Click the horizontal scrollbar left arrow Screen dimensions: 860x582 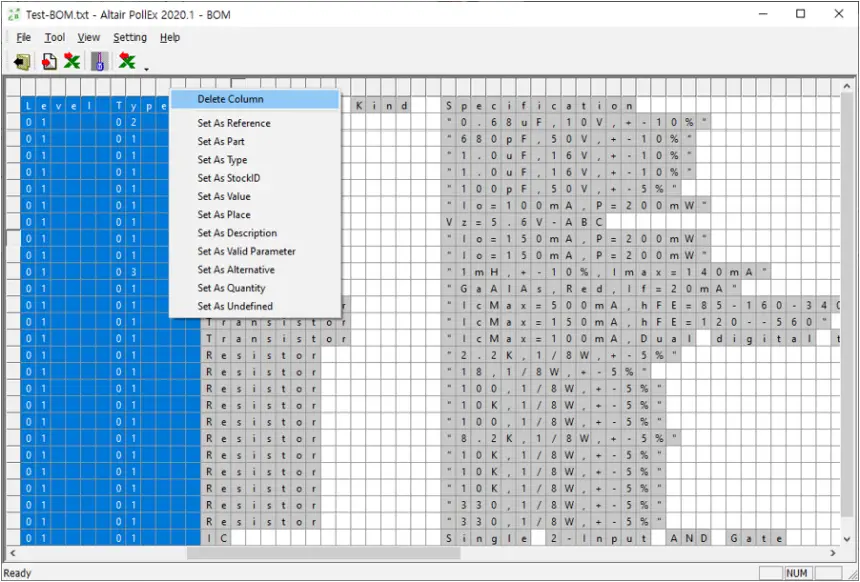(x=12, y=553)
